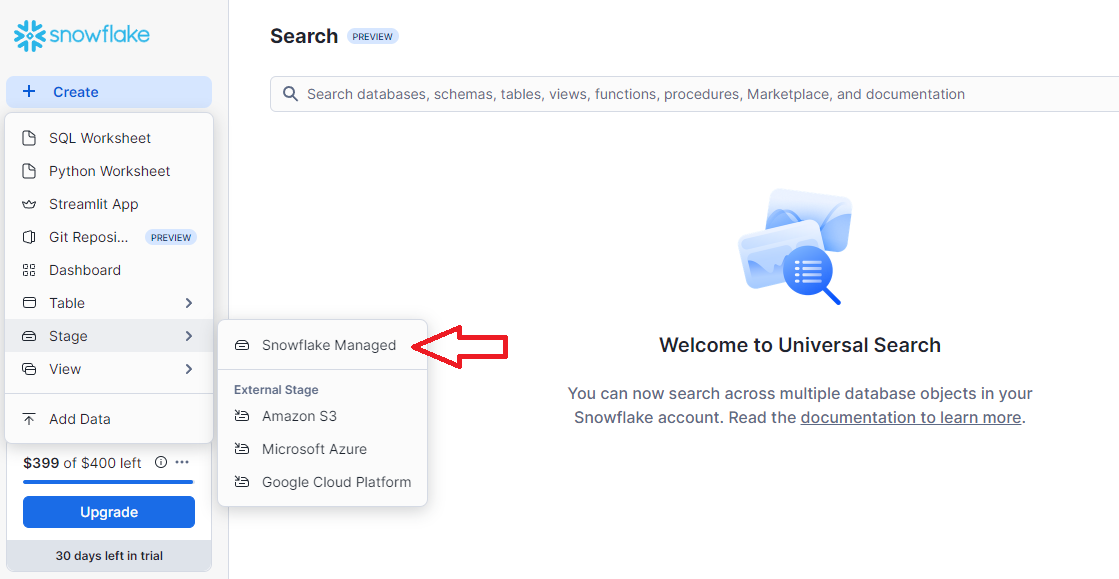Choose Amazon S3 as external stage
Screen dimensions: 1119x579
click(x=299, y=415)
